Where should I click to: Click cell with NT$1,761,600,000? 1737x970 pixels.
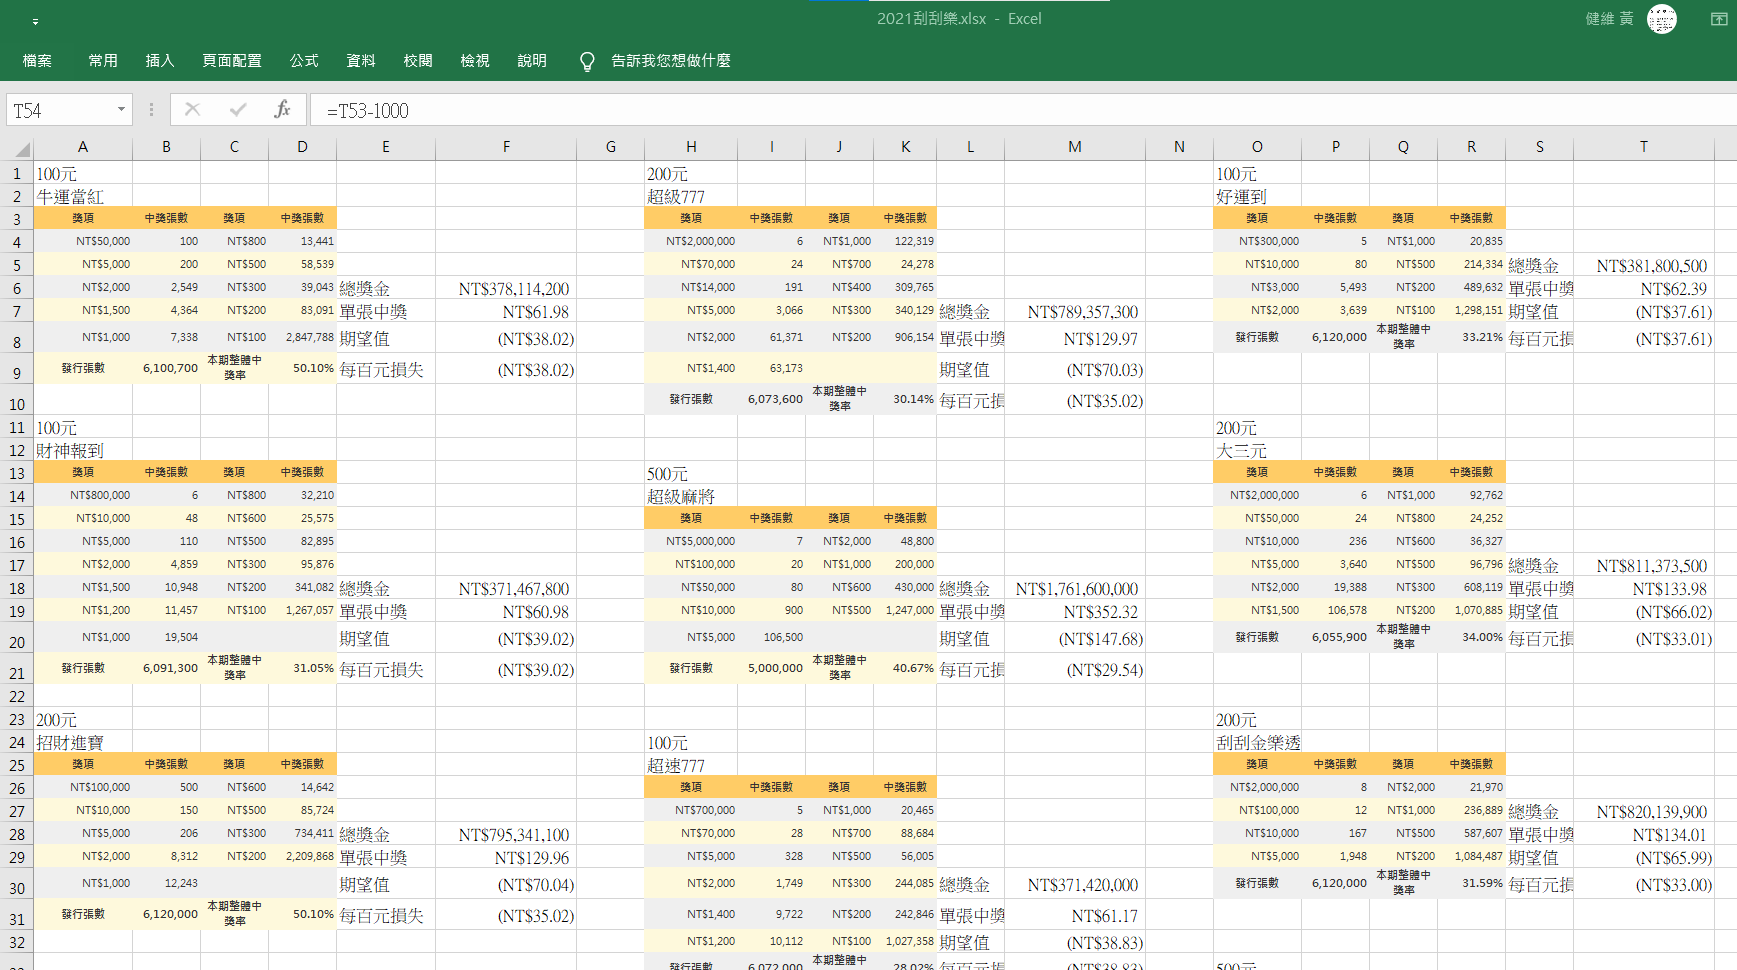click(1074, 588)
